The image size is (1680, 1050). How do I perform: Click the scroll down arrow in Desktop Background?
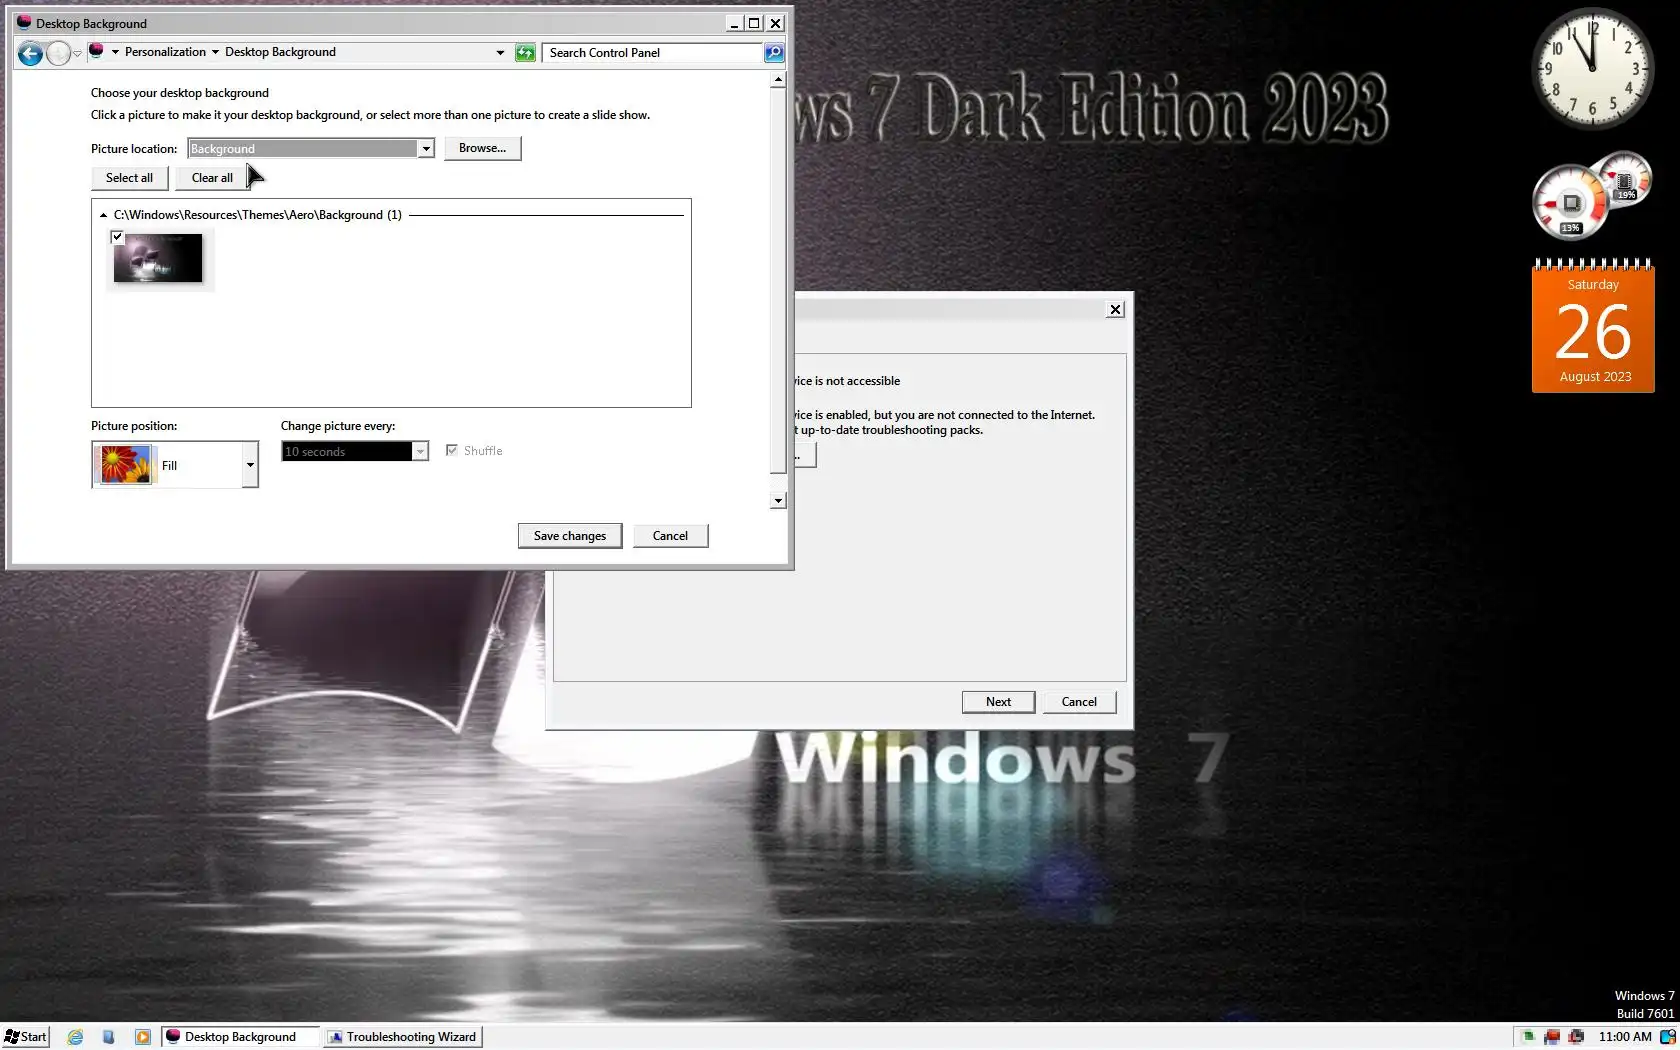click(x=778, y=501)
